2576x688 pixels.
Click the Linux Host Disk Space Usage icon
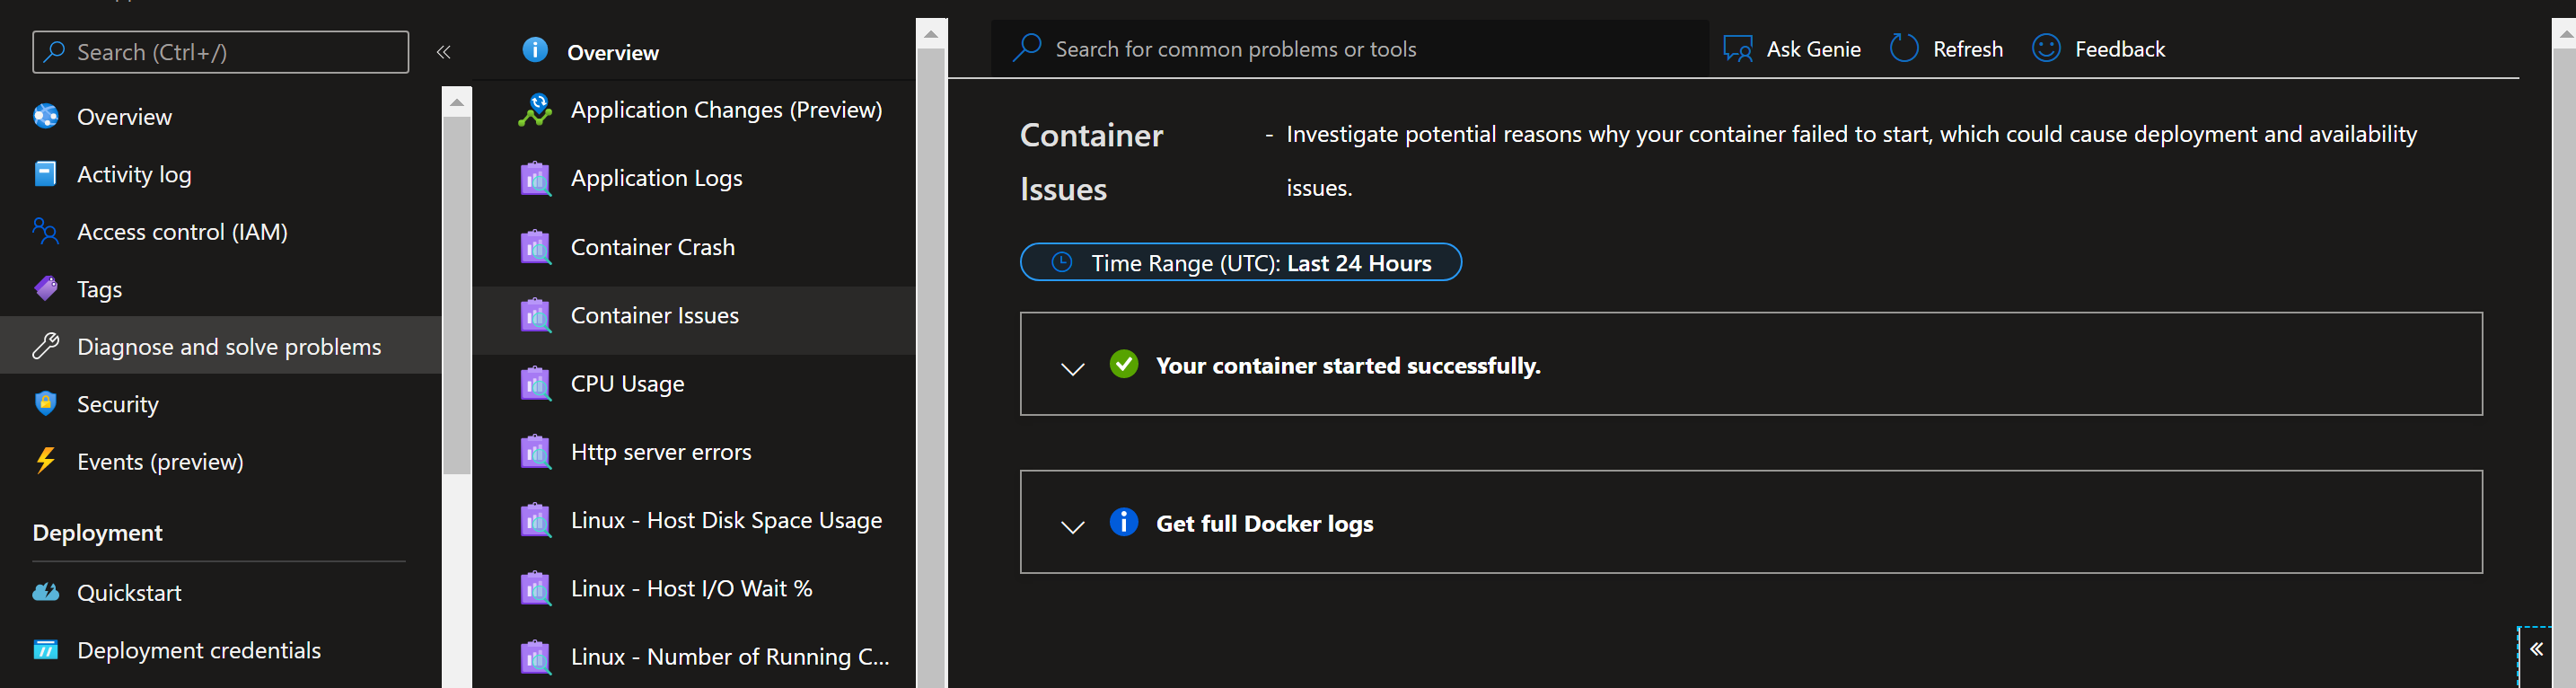pyautogui.click(x=536, y=521)
